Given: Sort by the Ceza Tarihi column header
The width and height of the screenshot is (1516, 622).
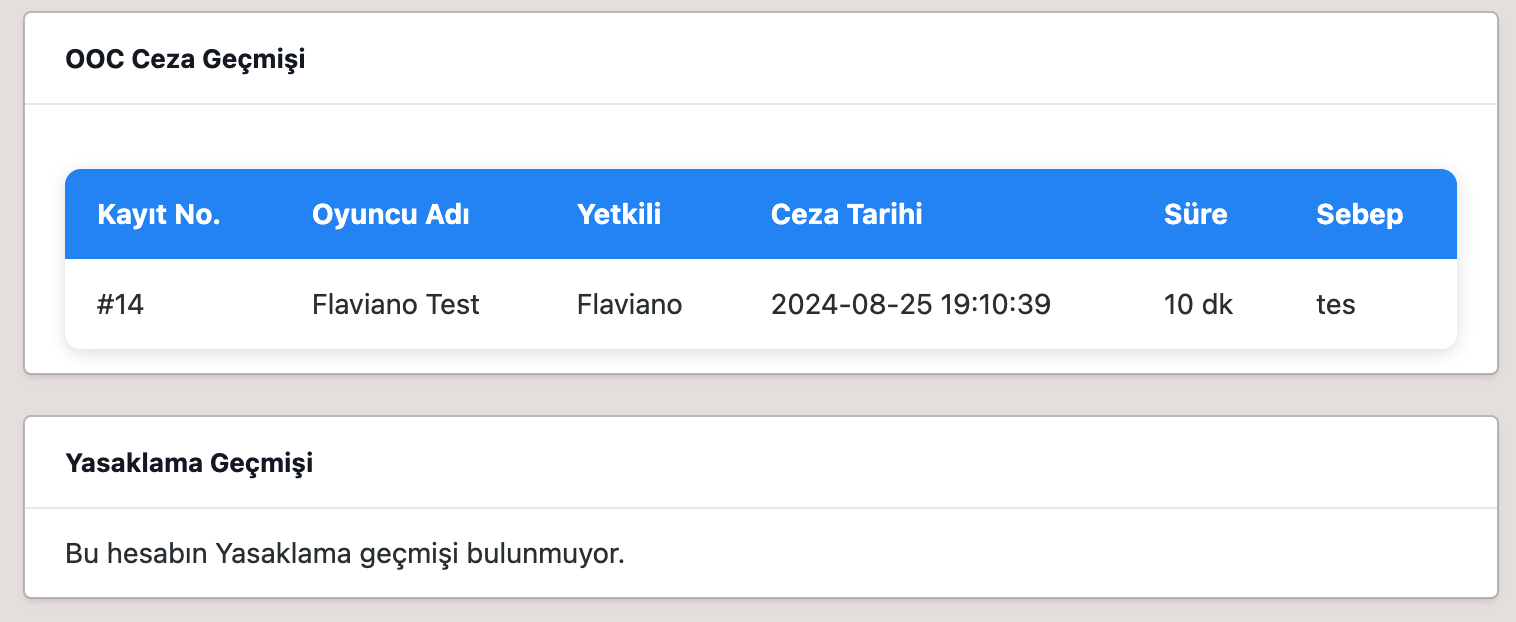Looking at the screenshot, I should (846, 214).
